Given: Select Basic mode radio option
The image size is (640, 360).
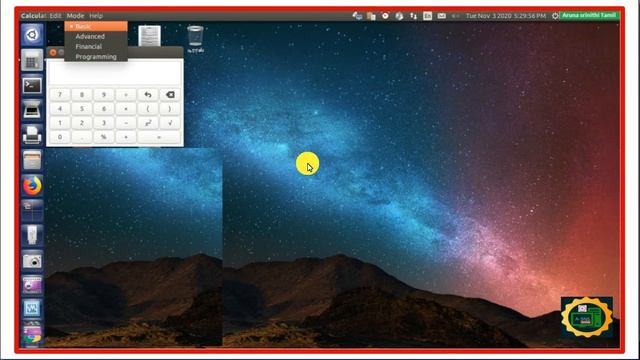Looking at the screenshot, I should pos(96,27).
